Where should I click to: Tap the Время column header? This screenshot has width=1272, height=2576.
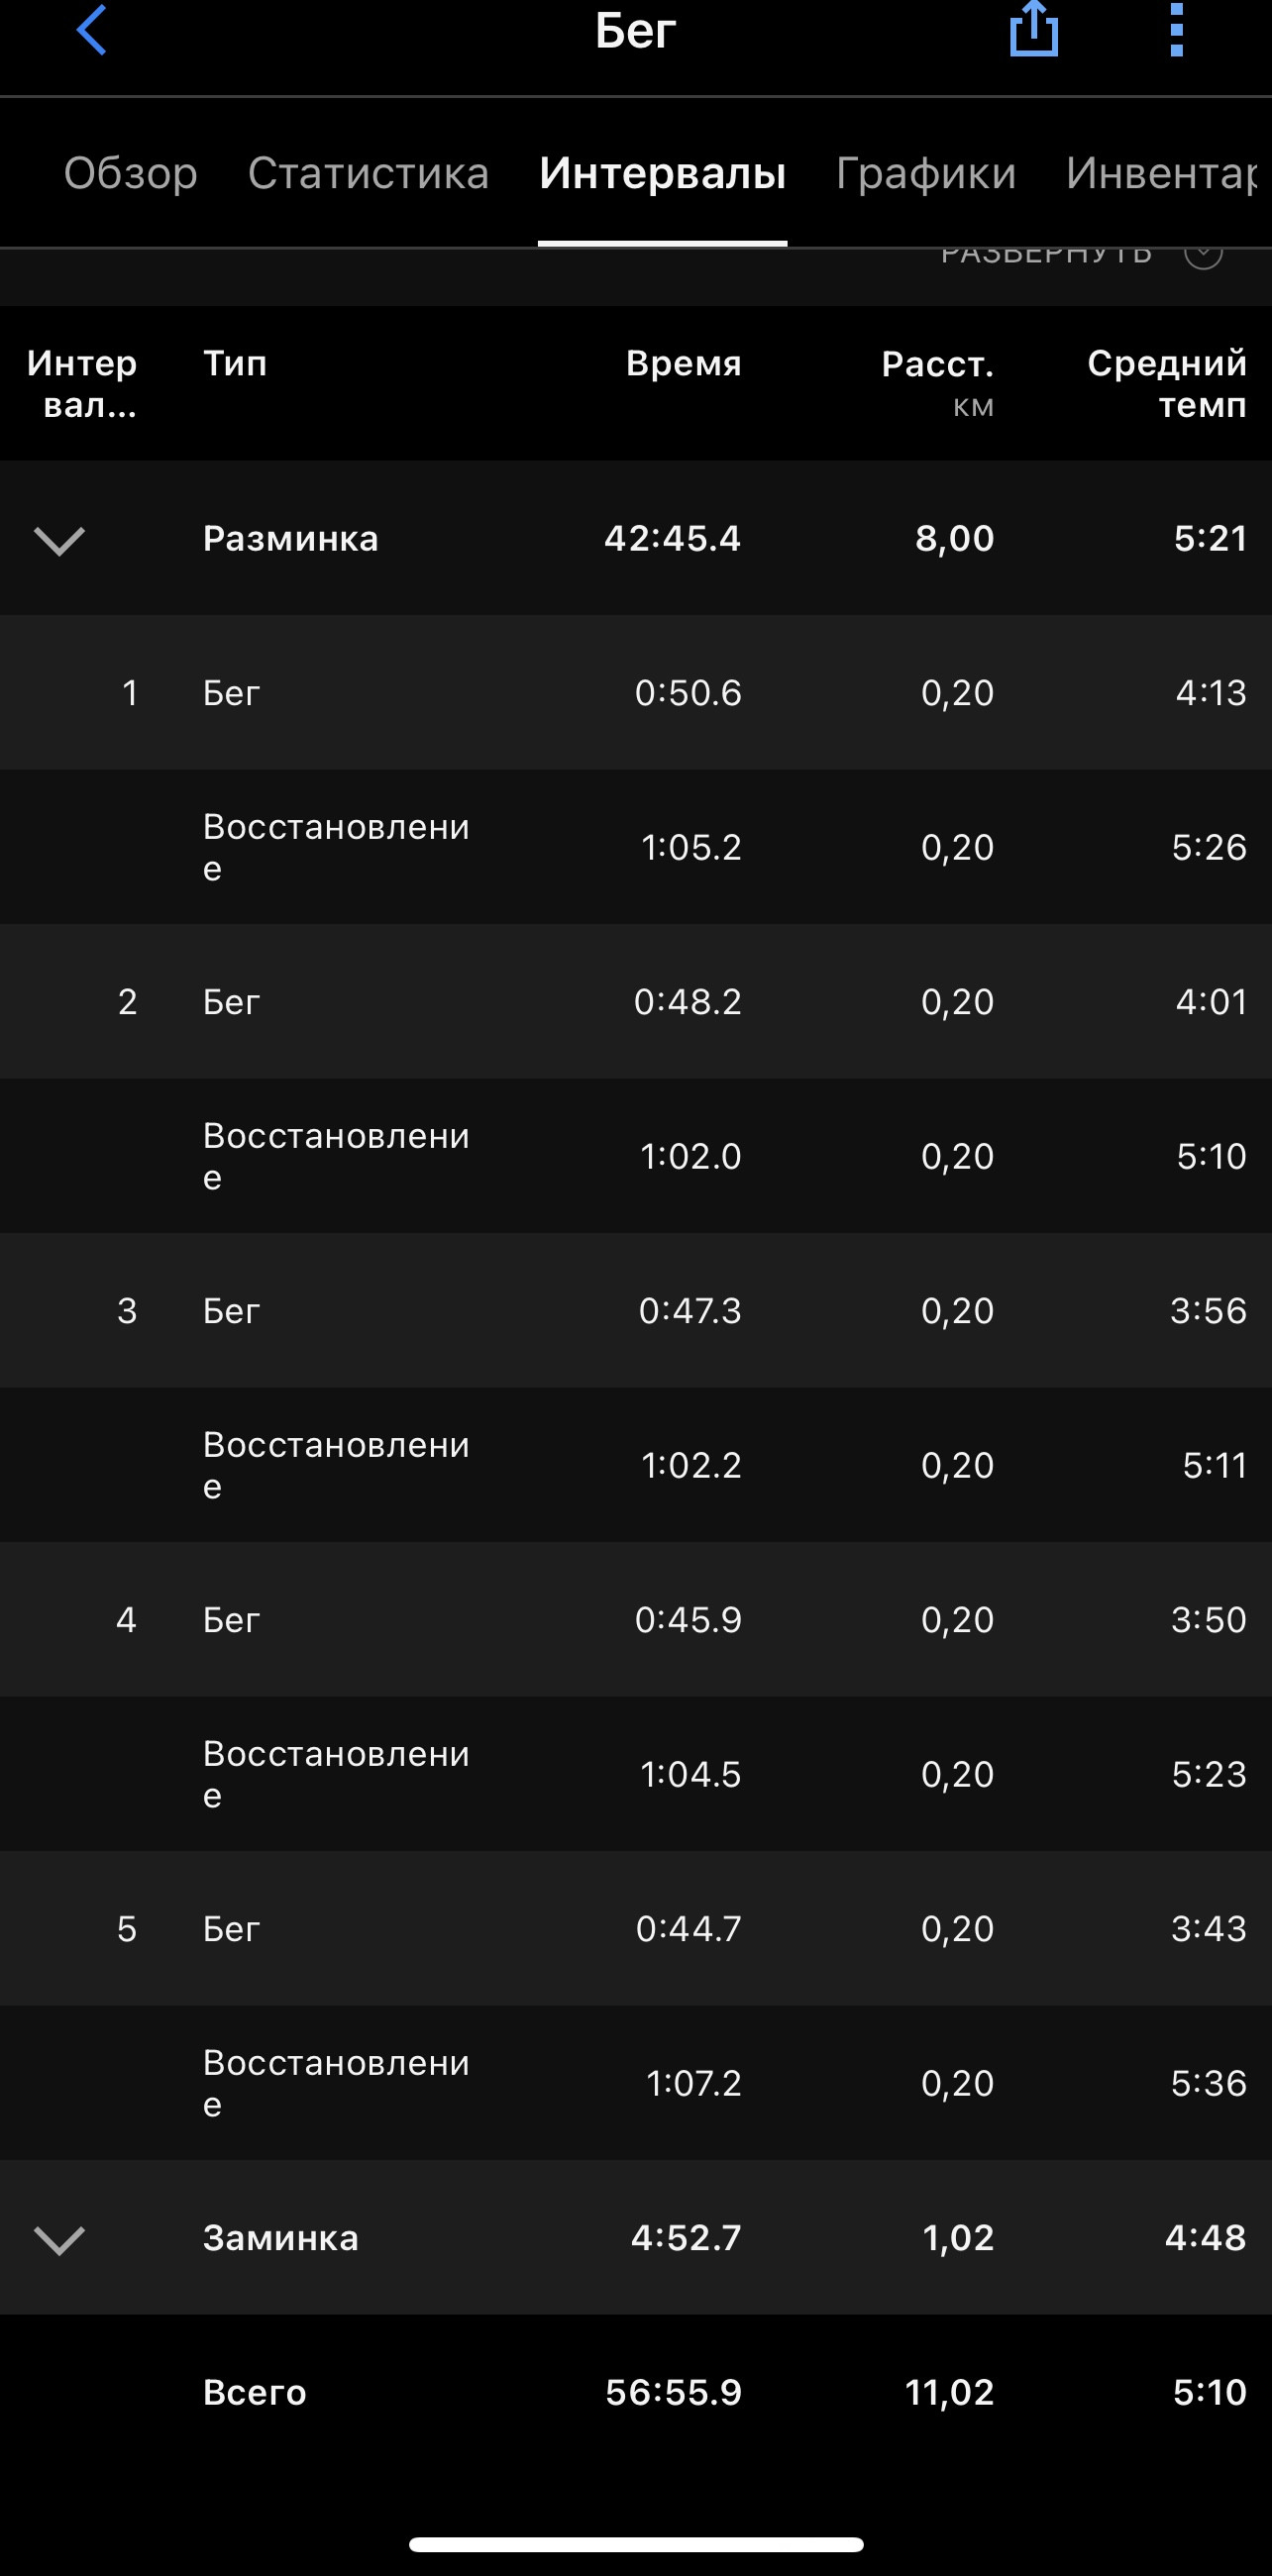tap(684, 363)
